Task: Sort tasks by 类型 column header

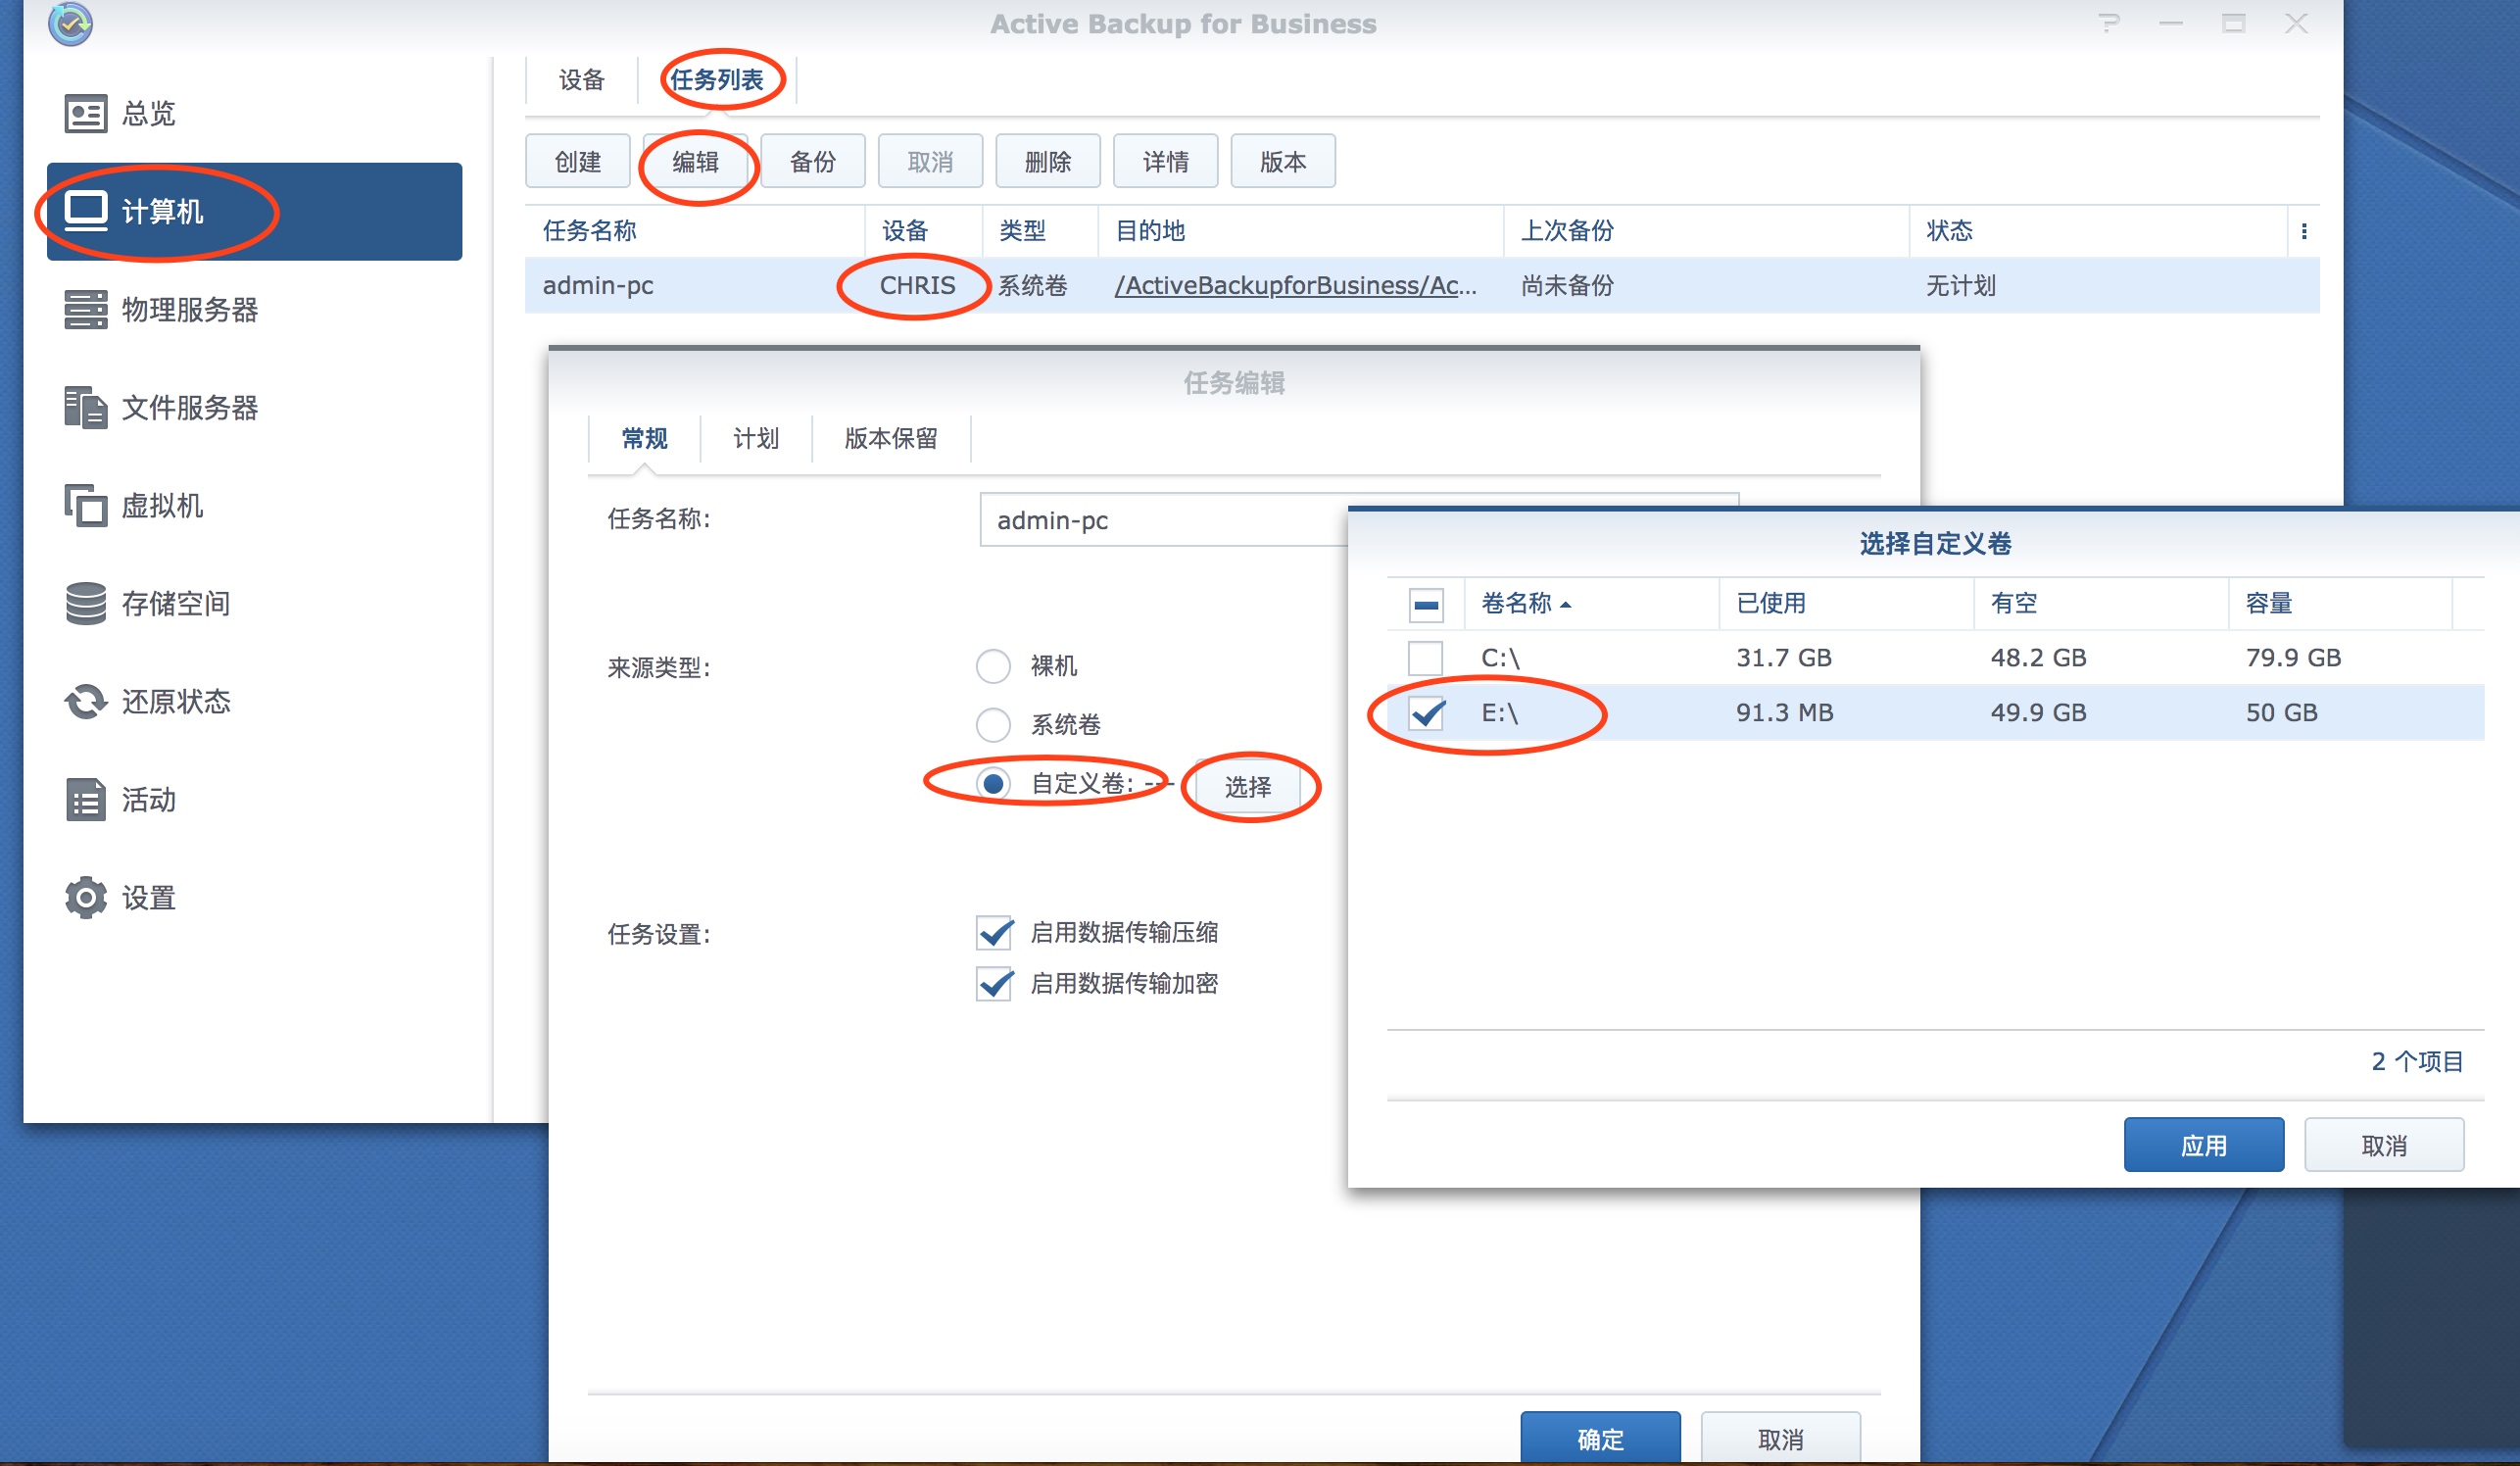Action: click(x=1040, y=231)
